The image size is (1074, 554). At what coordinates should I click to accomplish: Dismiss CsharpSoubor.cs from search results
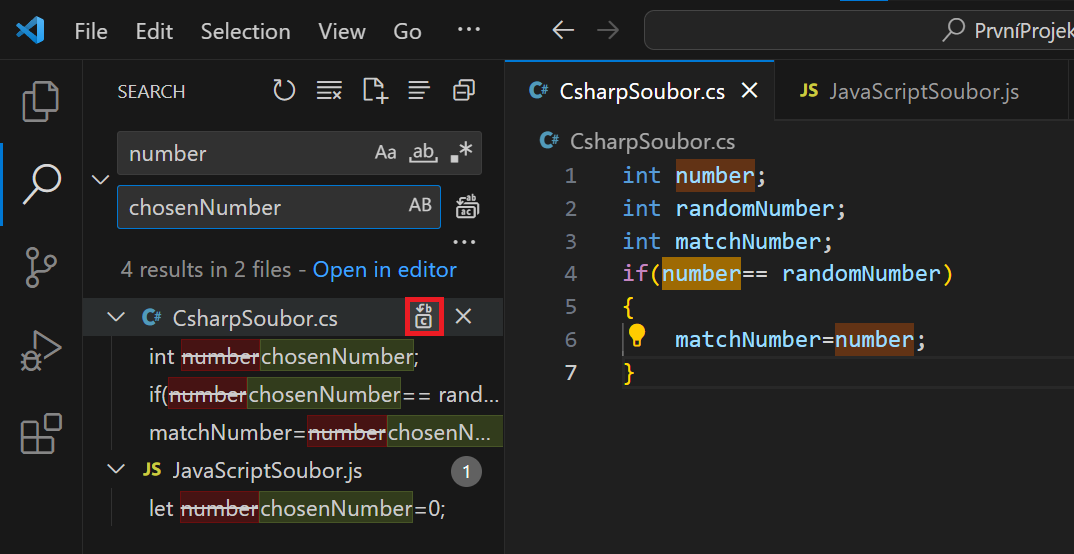[464, 316]
